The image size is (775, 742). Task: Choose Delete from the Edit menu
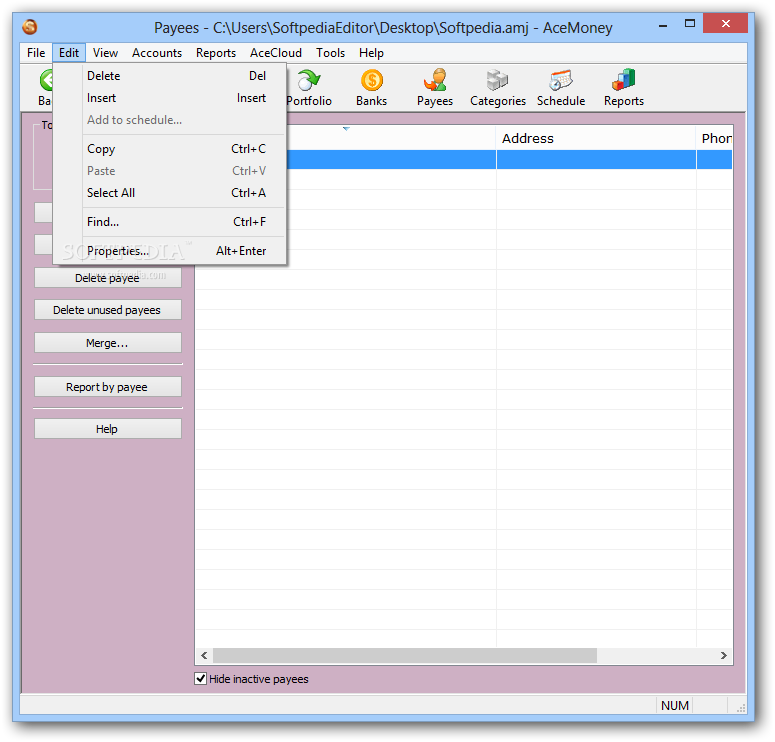pos(170,76)
